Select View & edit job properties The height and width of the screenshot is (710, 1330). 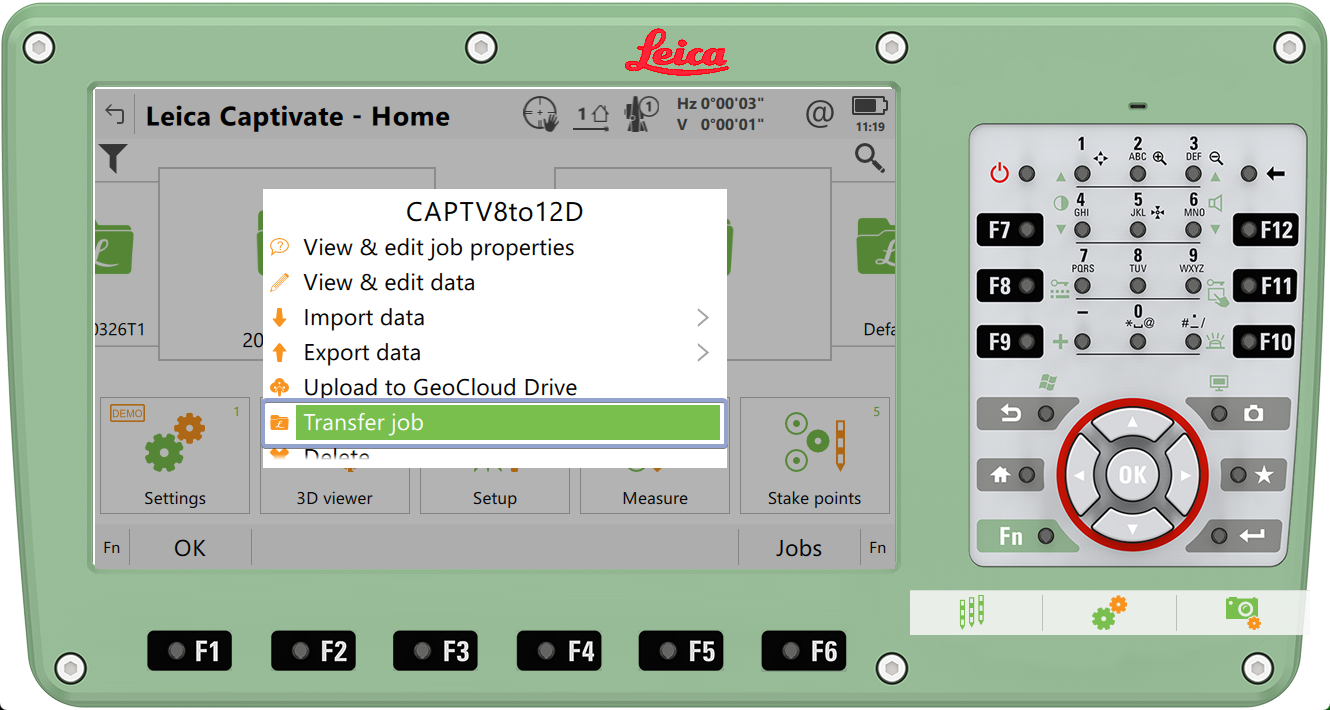(494, 247)
